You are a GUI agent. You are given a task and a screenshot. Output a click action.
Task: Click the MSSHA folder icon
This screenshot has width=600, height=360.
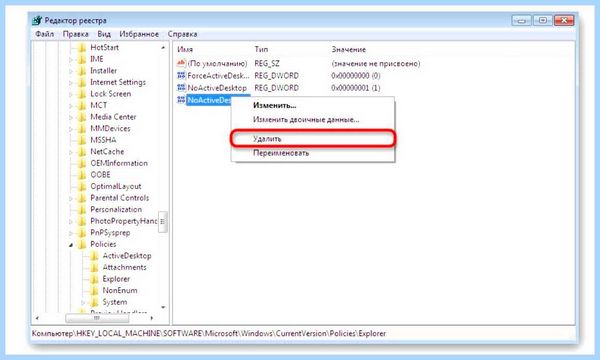tap(82, 140)
